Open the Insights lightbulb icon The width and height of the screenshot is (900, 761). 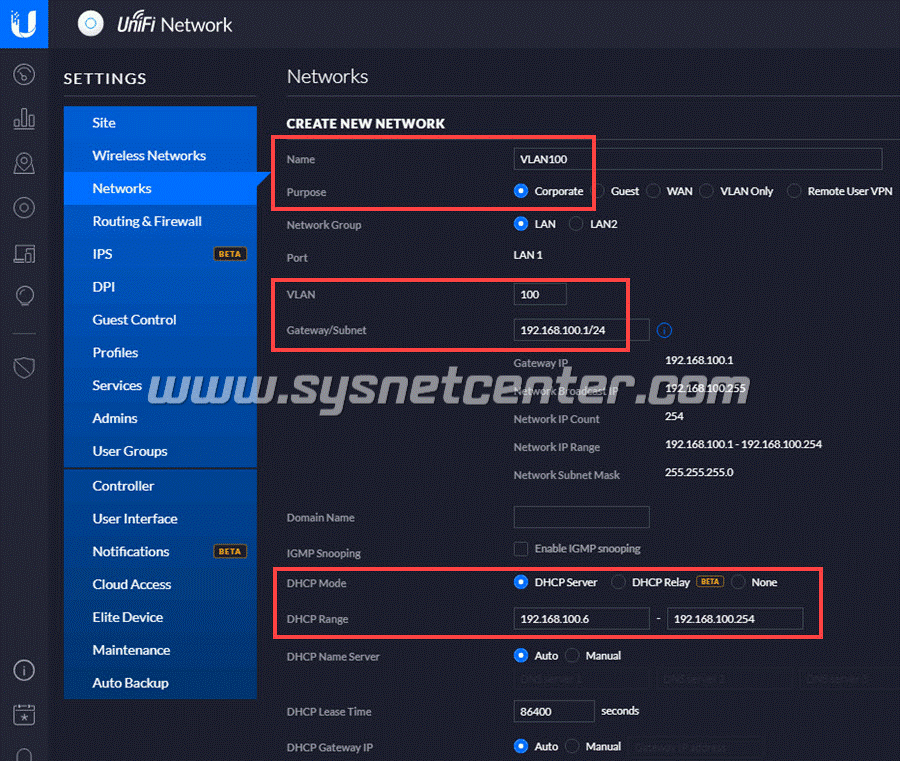tap(24, 296)
